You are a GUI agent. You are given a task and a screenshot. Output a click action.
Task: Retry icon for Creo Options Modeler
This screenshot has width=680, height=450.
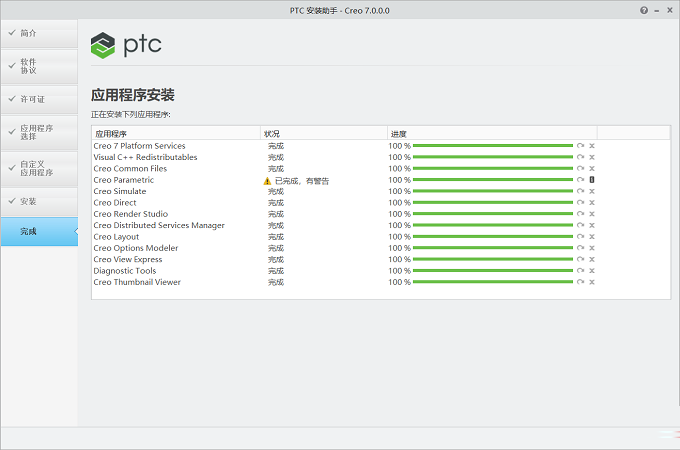pos(580,248)
